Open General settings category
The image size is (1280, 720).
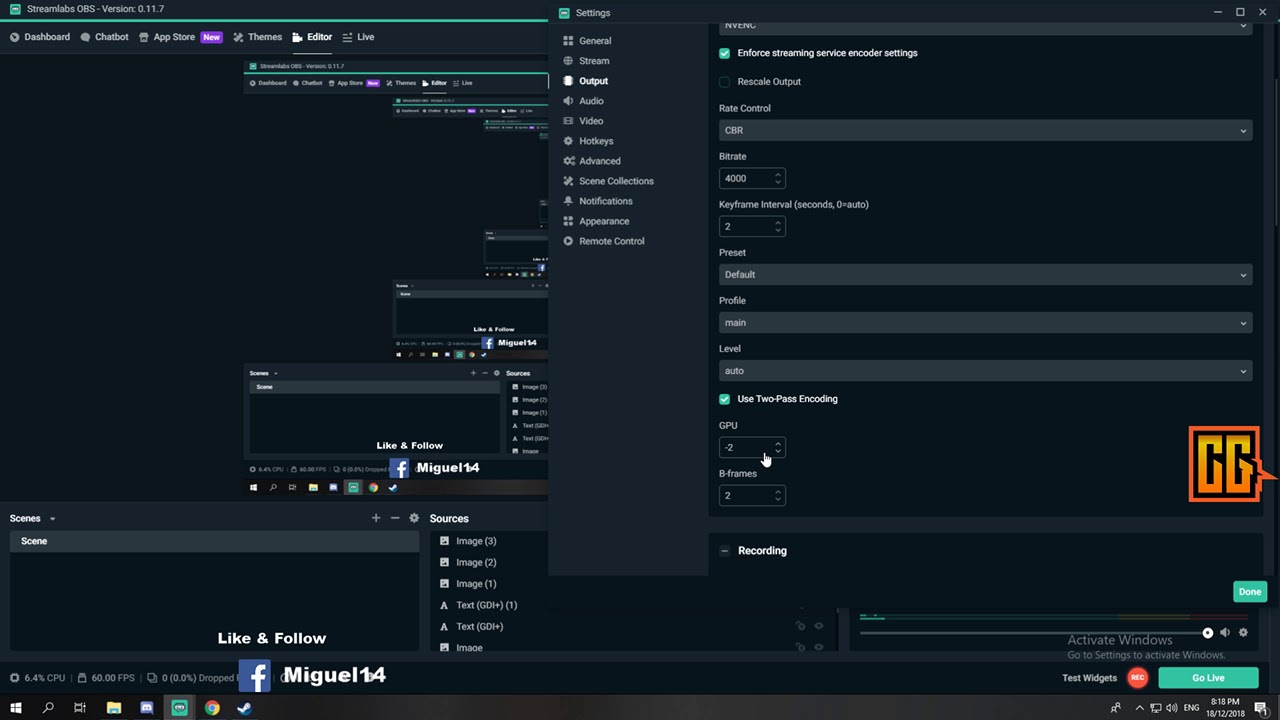(595, 41)
